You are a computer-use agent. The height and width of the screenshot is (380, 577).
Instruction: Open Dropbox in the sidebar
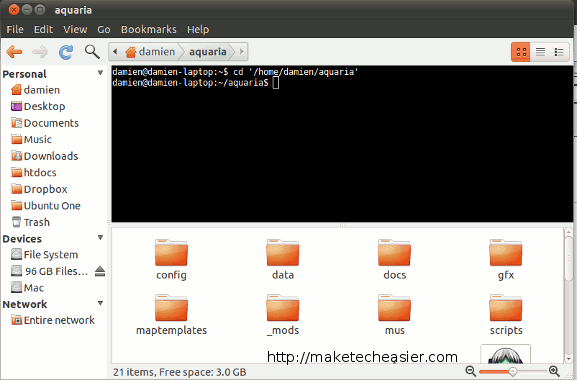coord(39,189)
